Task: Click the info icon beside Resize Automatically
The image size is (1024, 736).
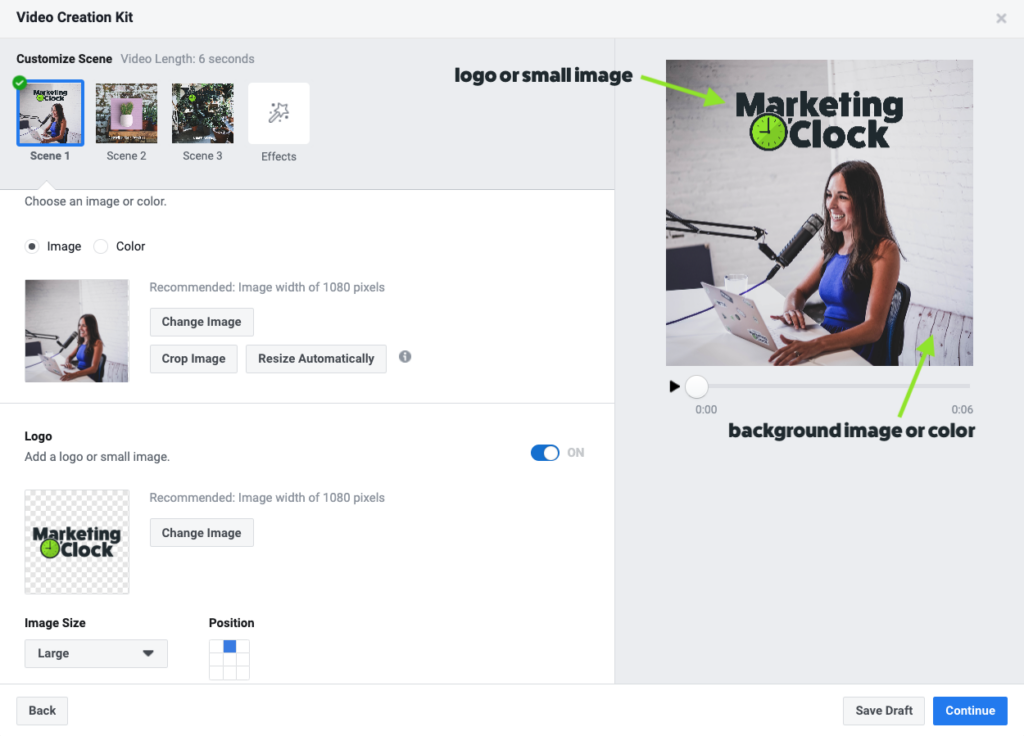Action: pyautogui.click(x=405, y=357)
